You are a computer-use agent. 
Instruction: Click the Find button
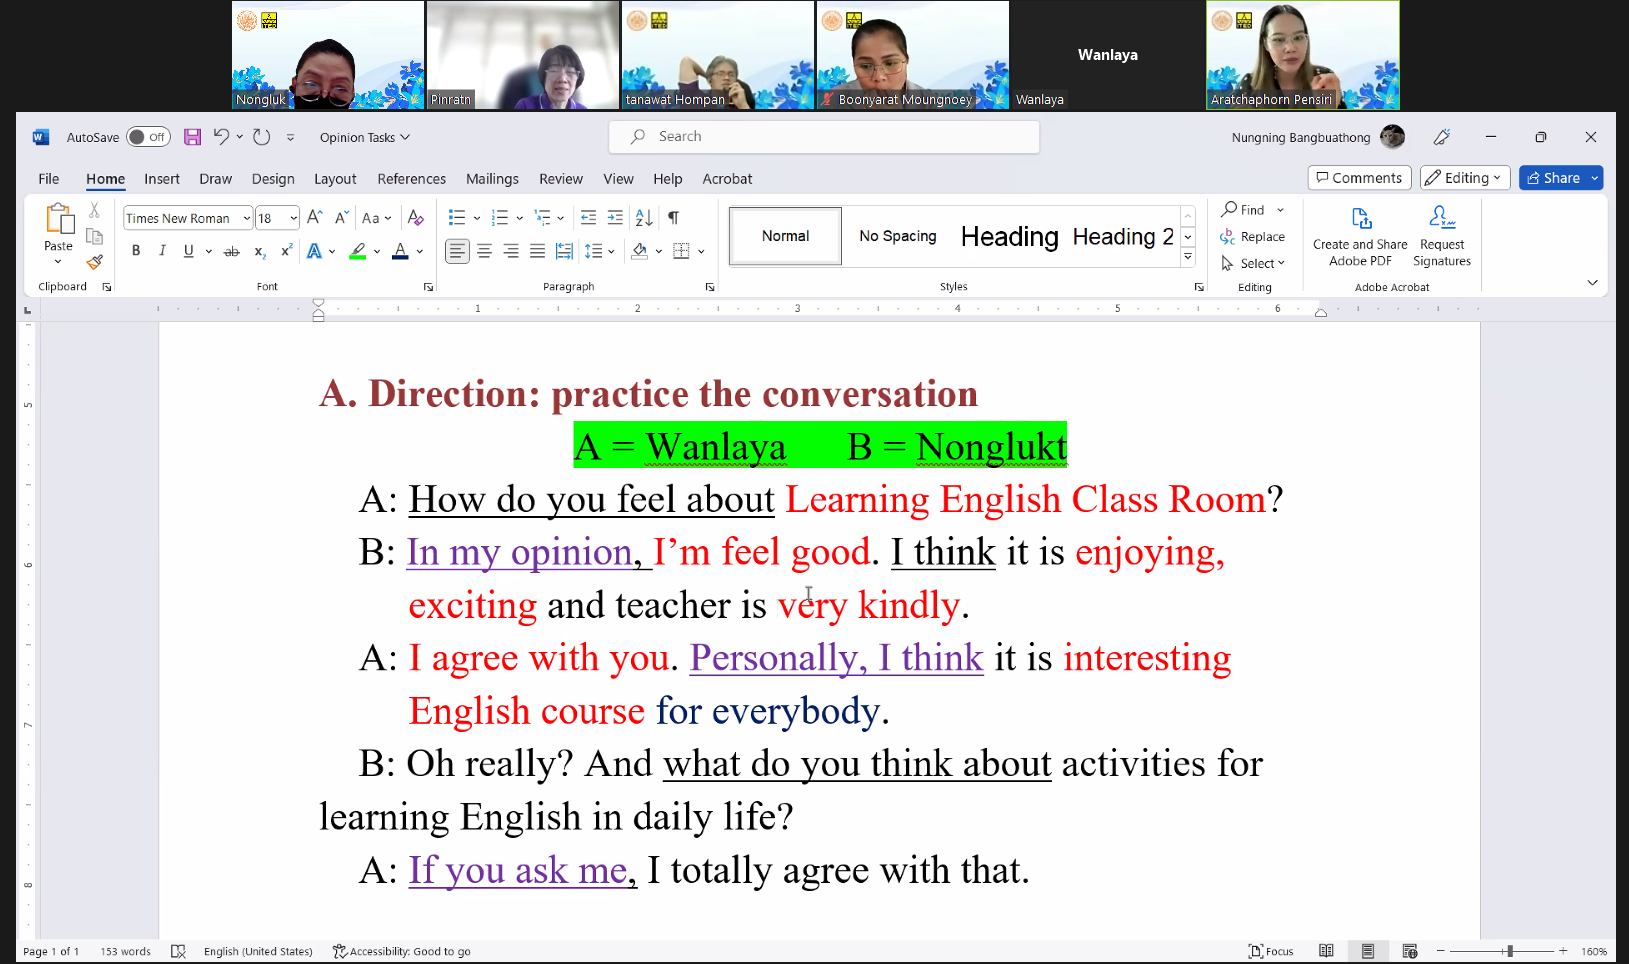click(1243, 209)
